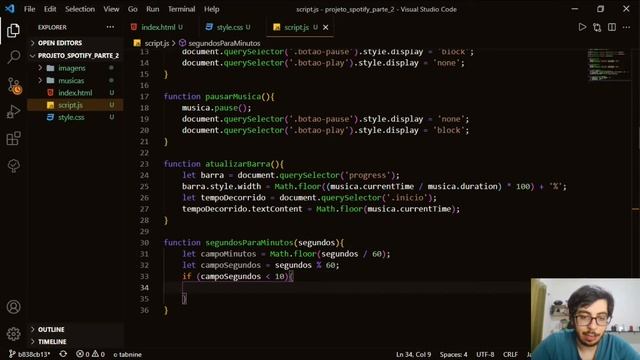Open the Terminal menu
Image resolution: width=640 pixels, height=360 pixels.
[181, 9]
